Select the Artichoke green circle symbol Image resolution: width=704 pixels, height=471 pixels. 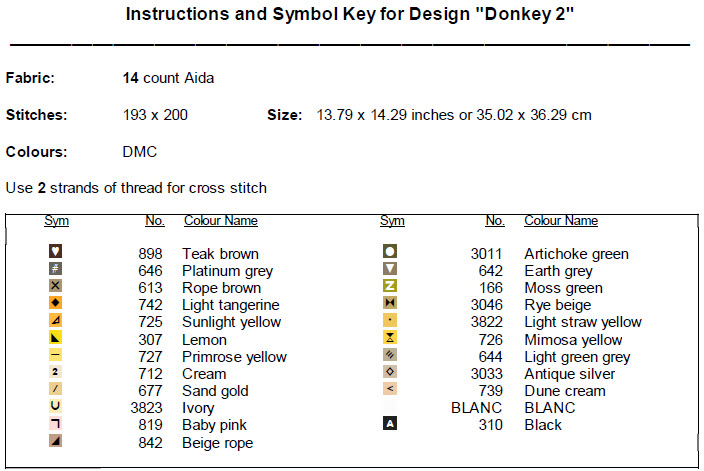coord(391,252)
